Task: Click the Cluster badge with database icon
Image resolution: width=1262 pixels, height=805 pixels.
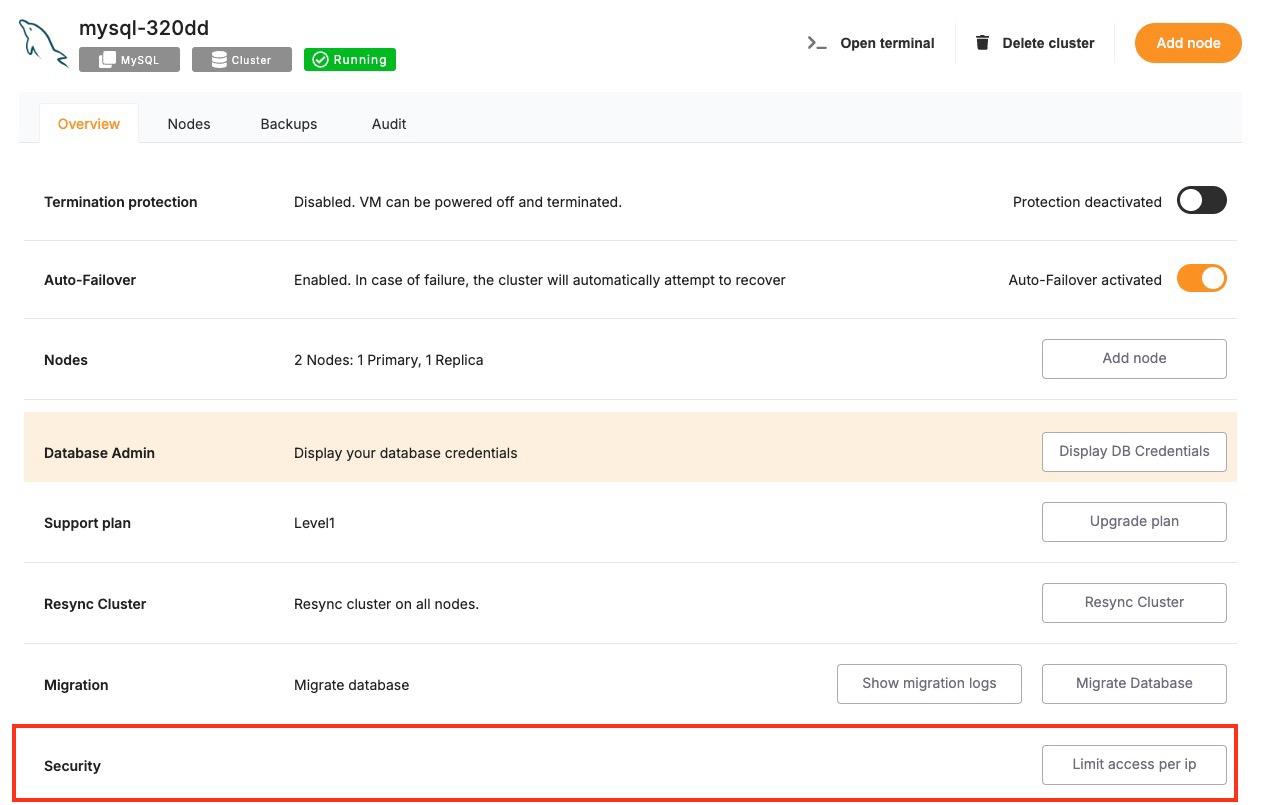Action: tap(241, 59)
